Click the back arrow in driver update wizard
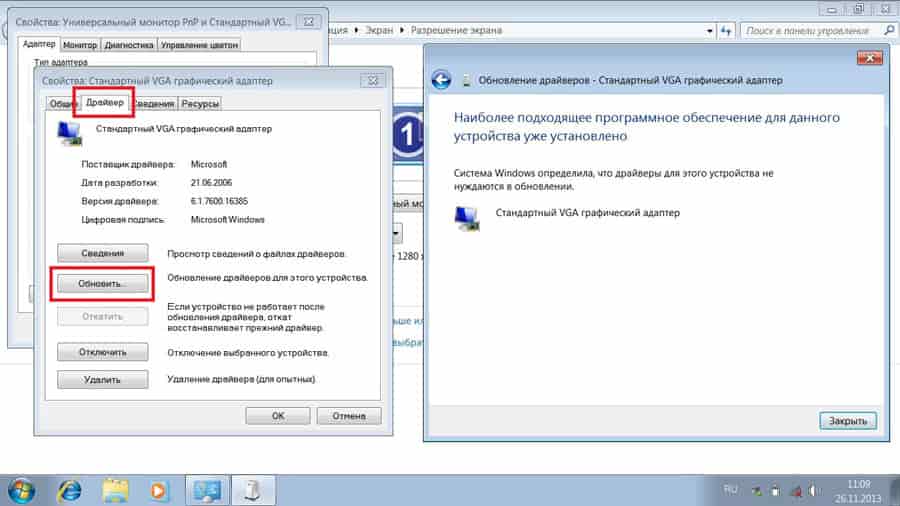The height and width of the screenshot is (506, 900). pos(441,80)
